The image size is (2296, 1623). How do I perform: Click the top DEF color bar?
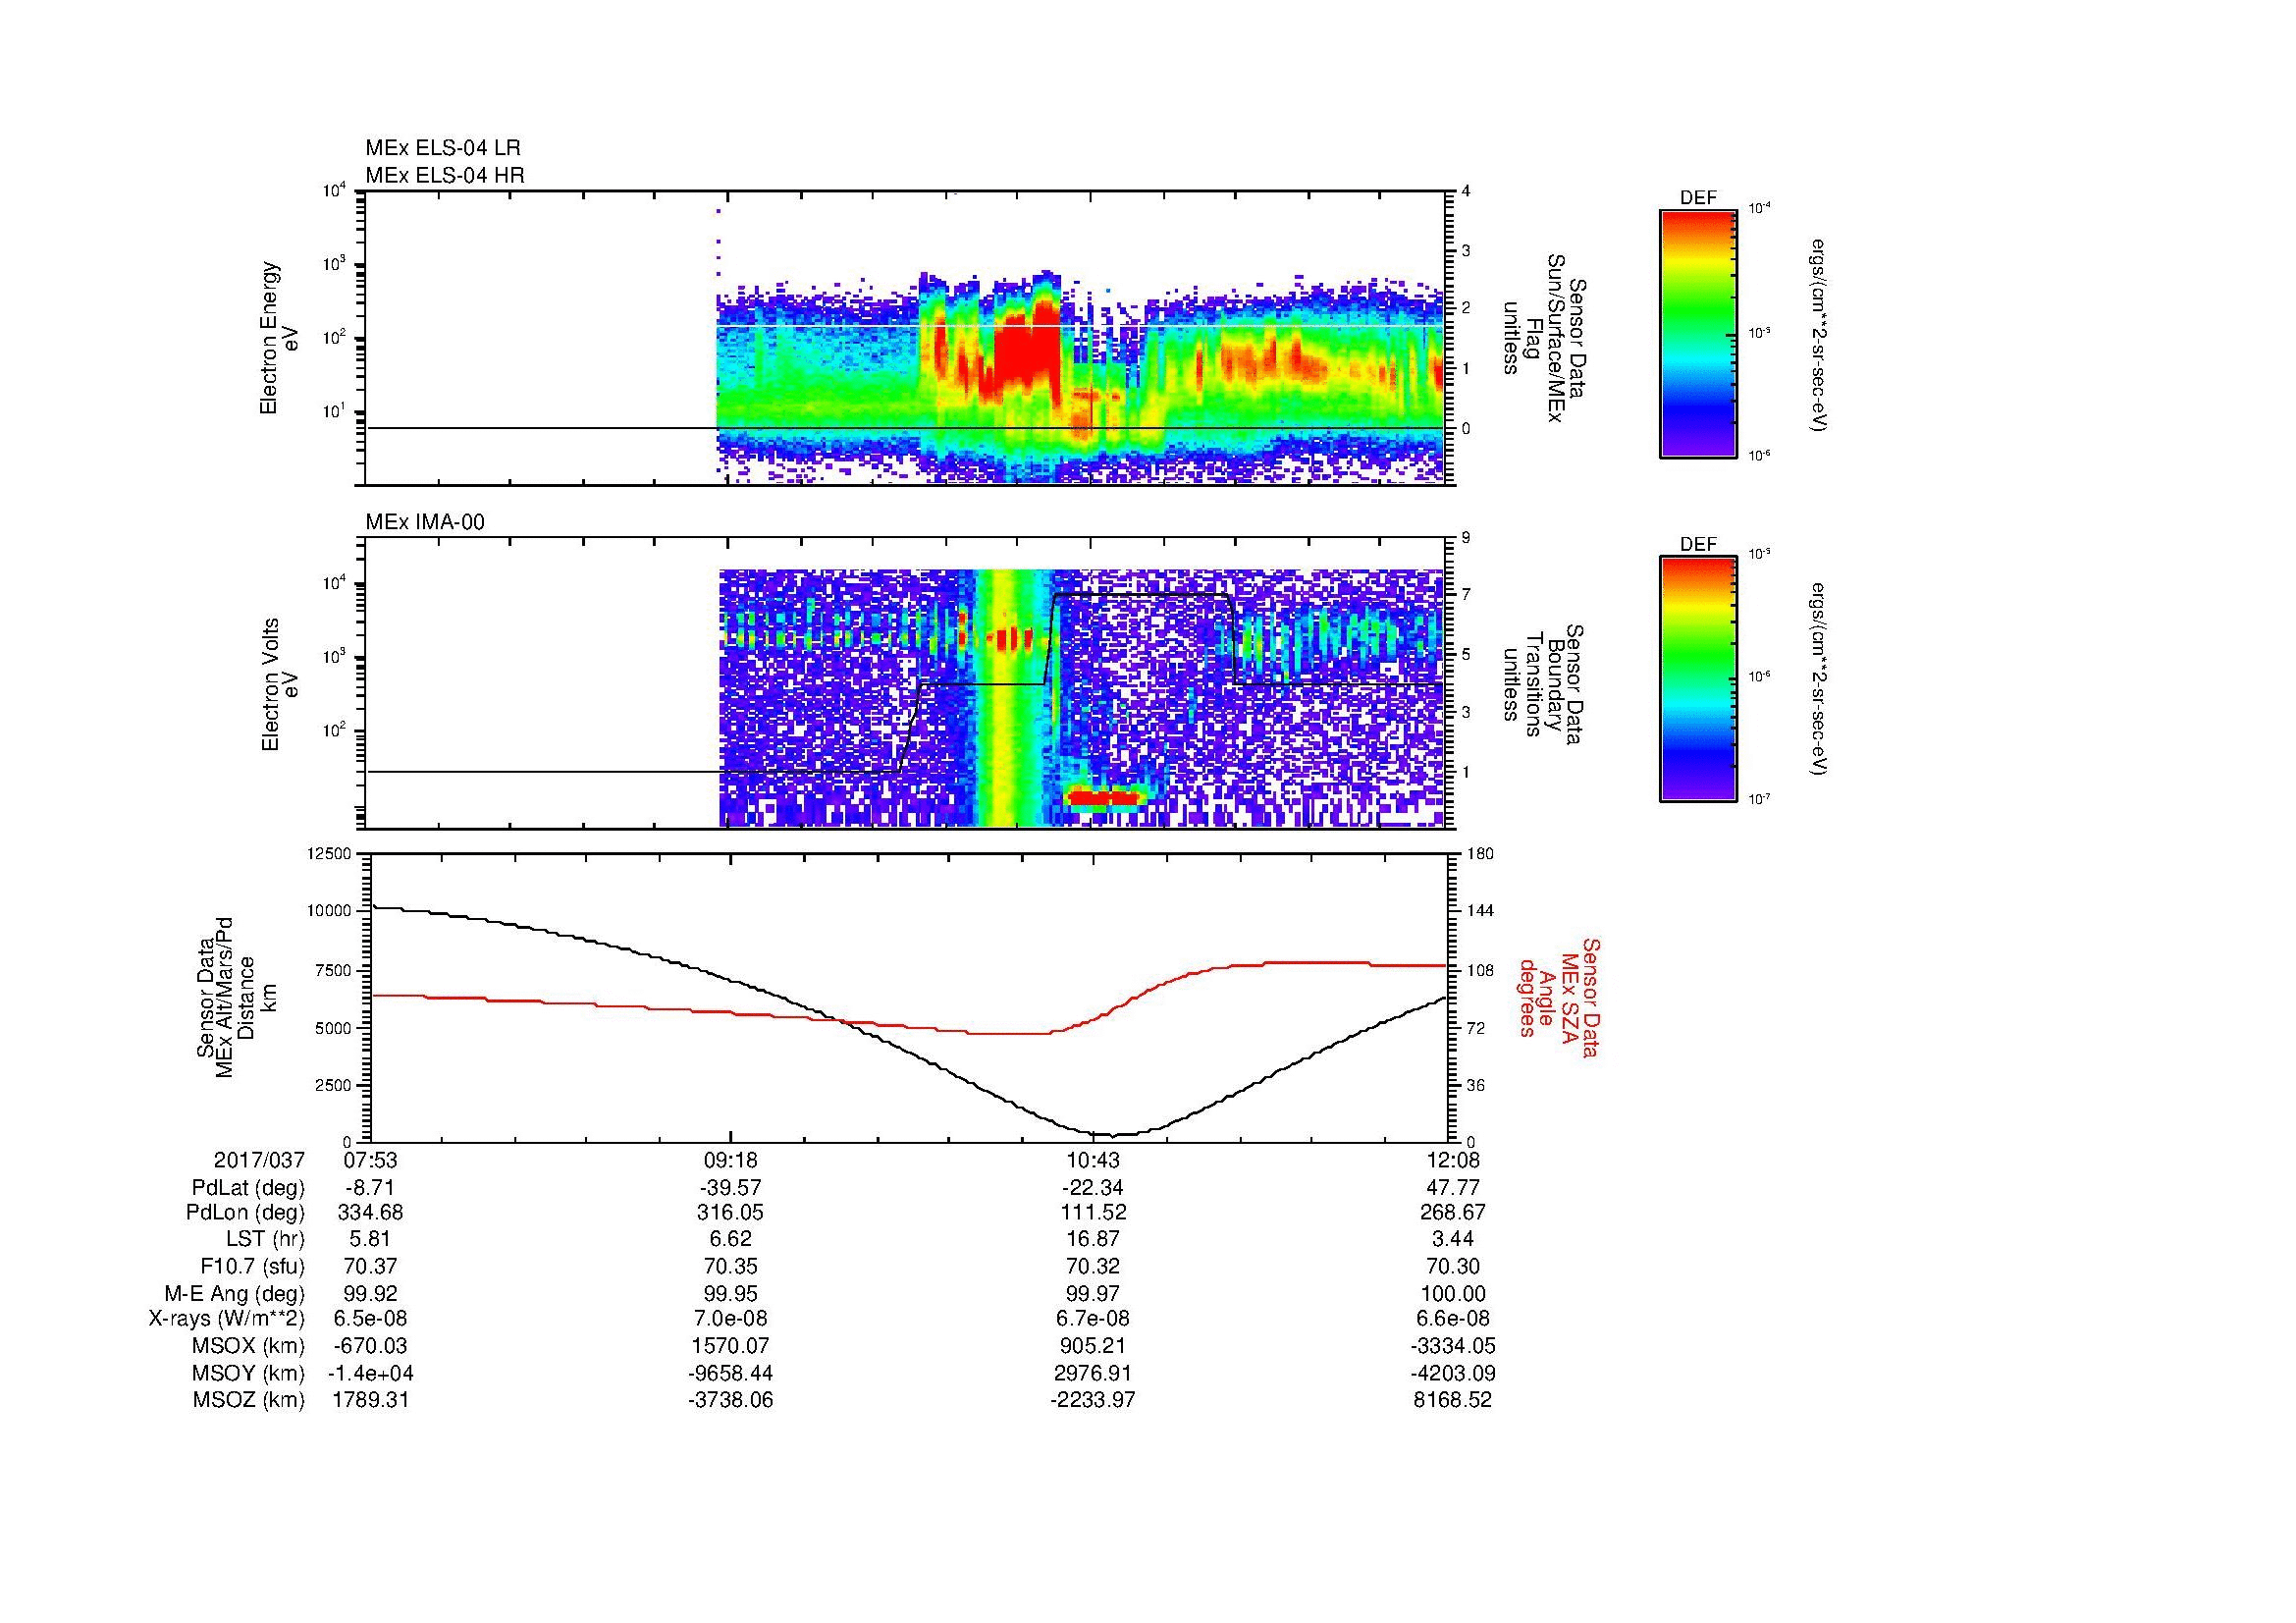pyautogui.click(x=1698, y=333)
